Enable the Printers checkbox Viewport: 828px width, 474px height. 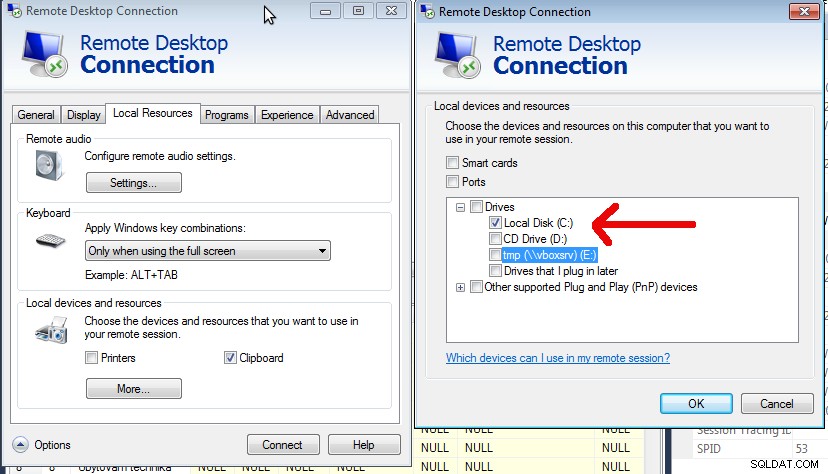[91, 358]
